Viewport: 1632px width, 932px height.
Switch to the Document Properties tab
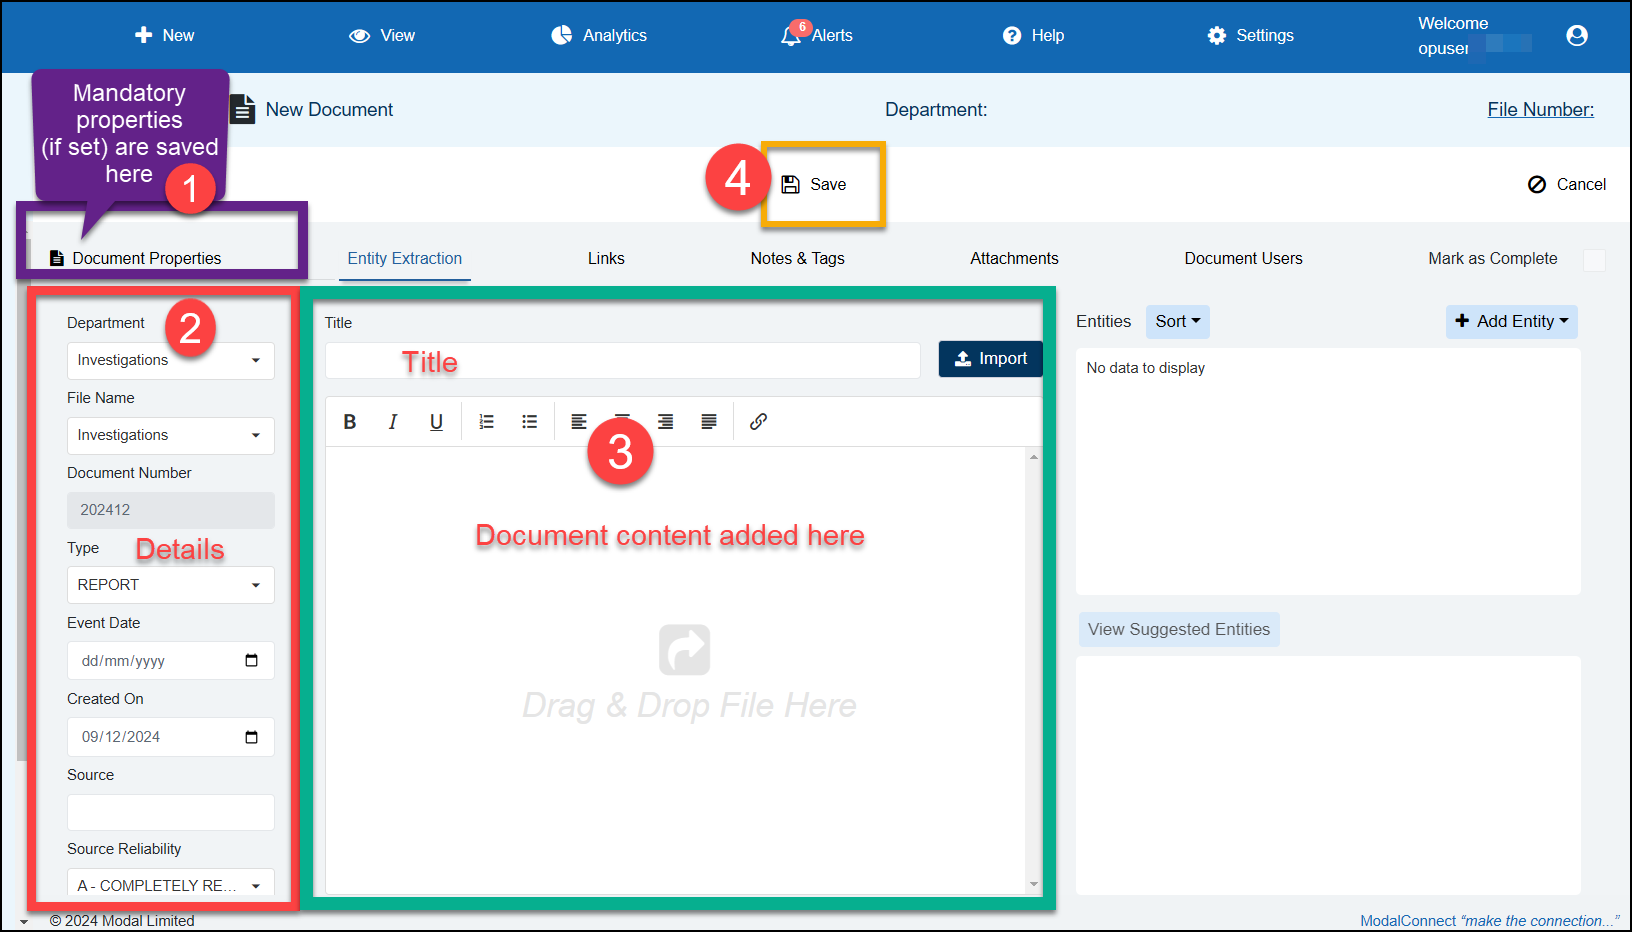136,258
